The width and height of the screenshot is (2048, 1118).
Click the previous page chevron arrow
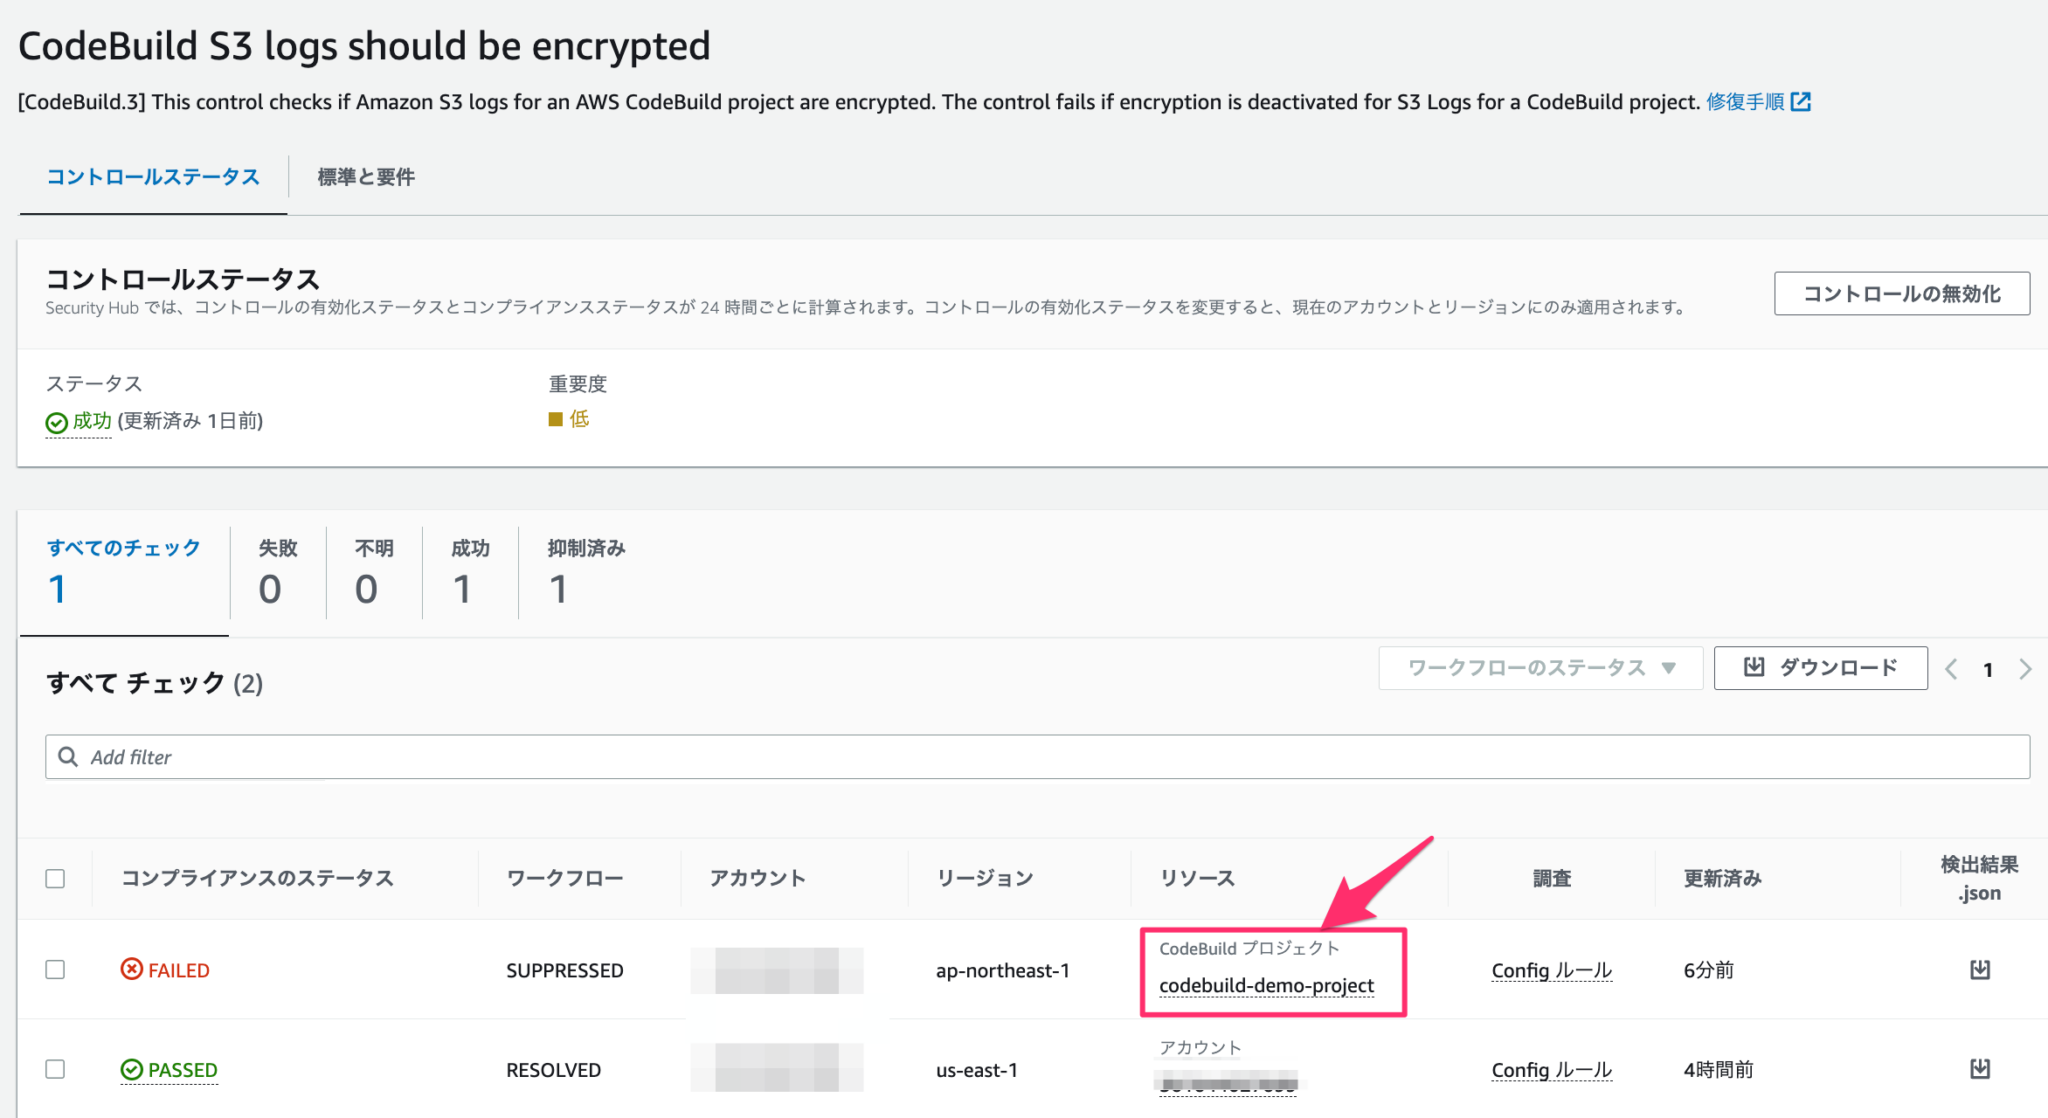[1951, 669]
